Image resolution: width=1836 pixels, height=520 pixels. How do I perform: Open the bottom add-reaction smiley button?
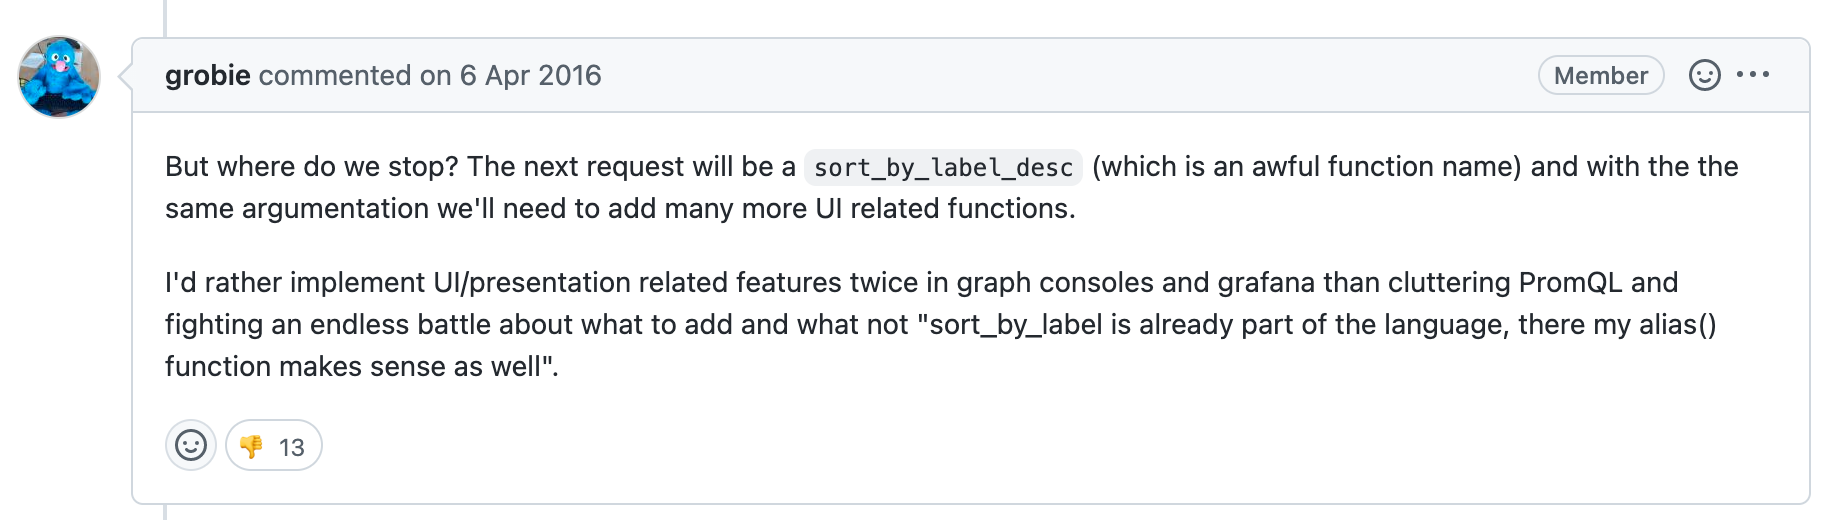point(191,445)
